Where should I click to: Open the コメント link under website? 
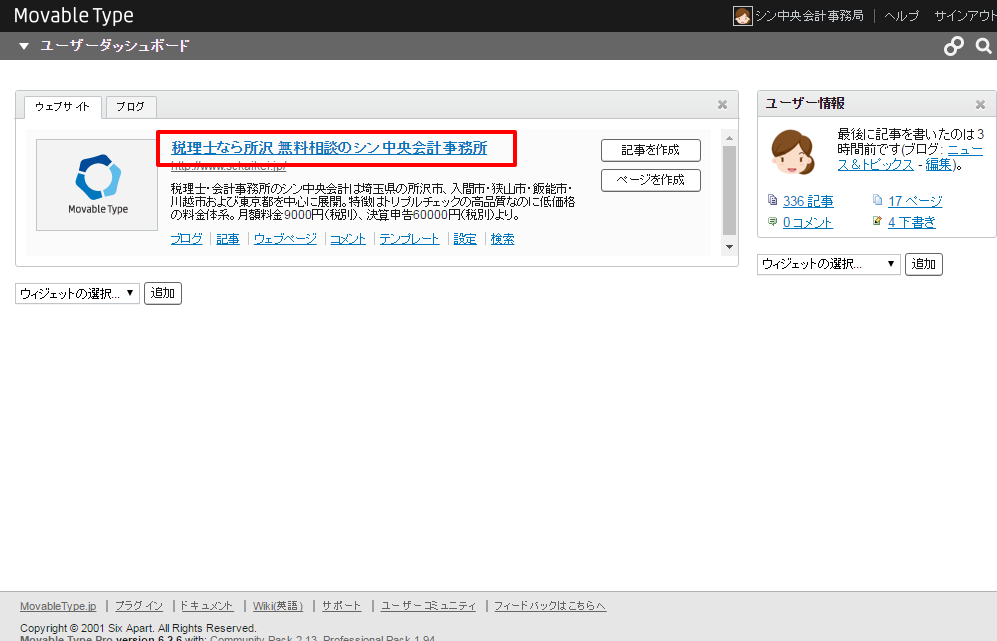pos(348,238)
